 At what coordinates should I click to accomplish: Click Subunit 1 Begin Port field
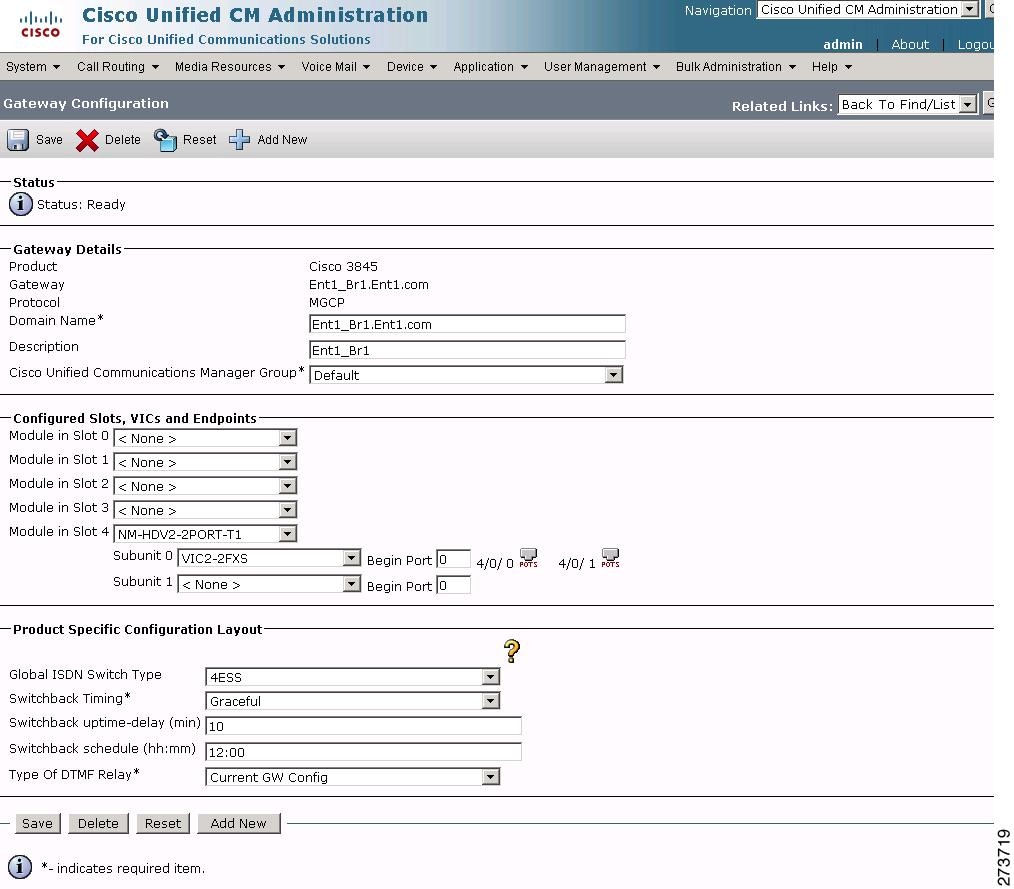point(453,585)
